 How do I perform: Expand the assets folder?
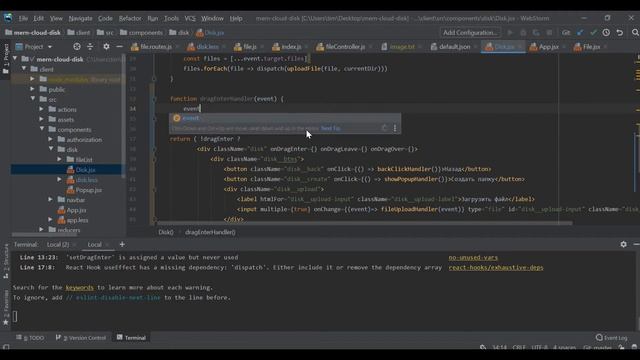click(x=41, y=119)
